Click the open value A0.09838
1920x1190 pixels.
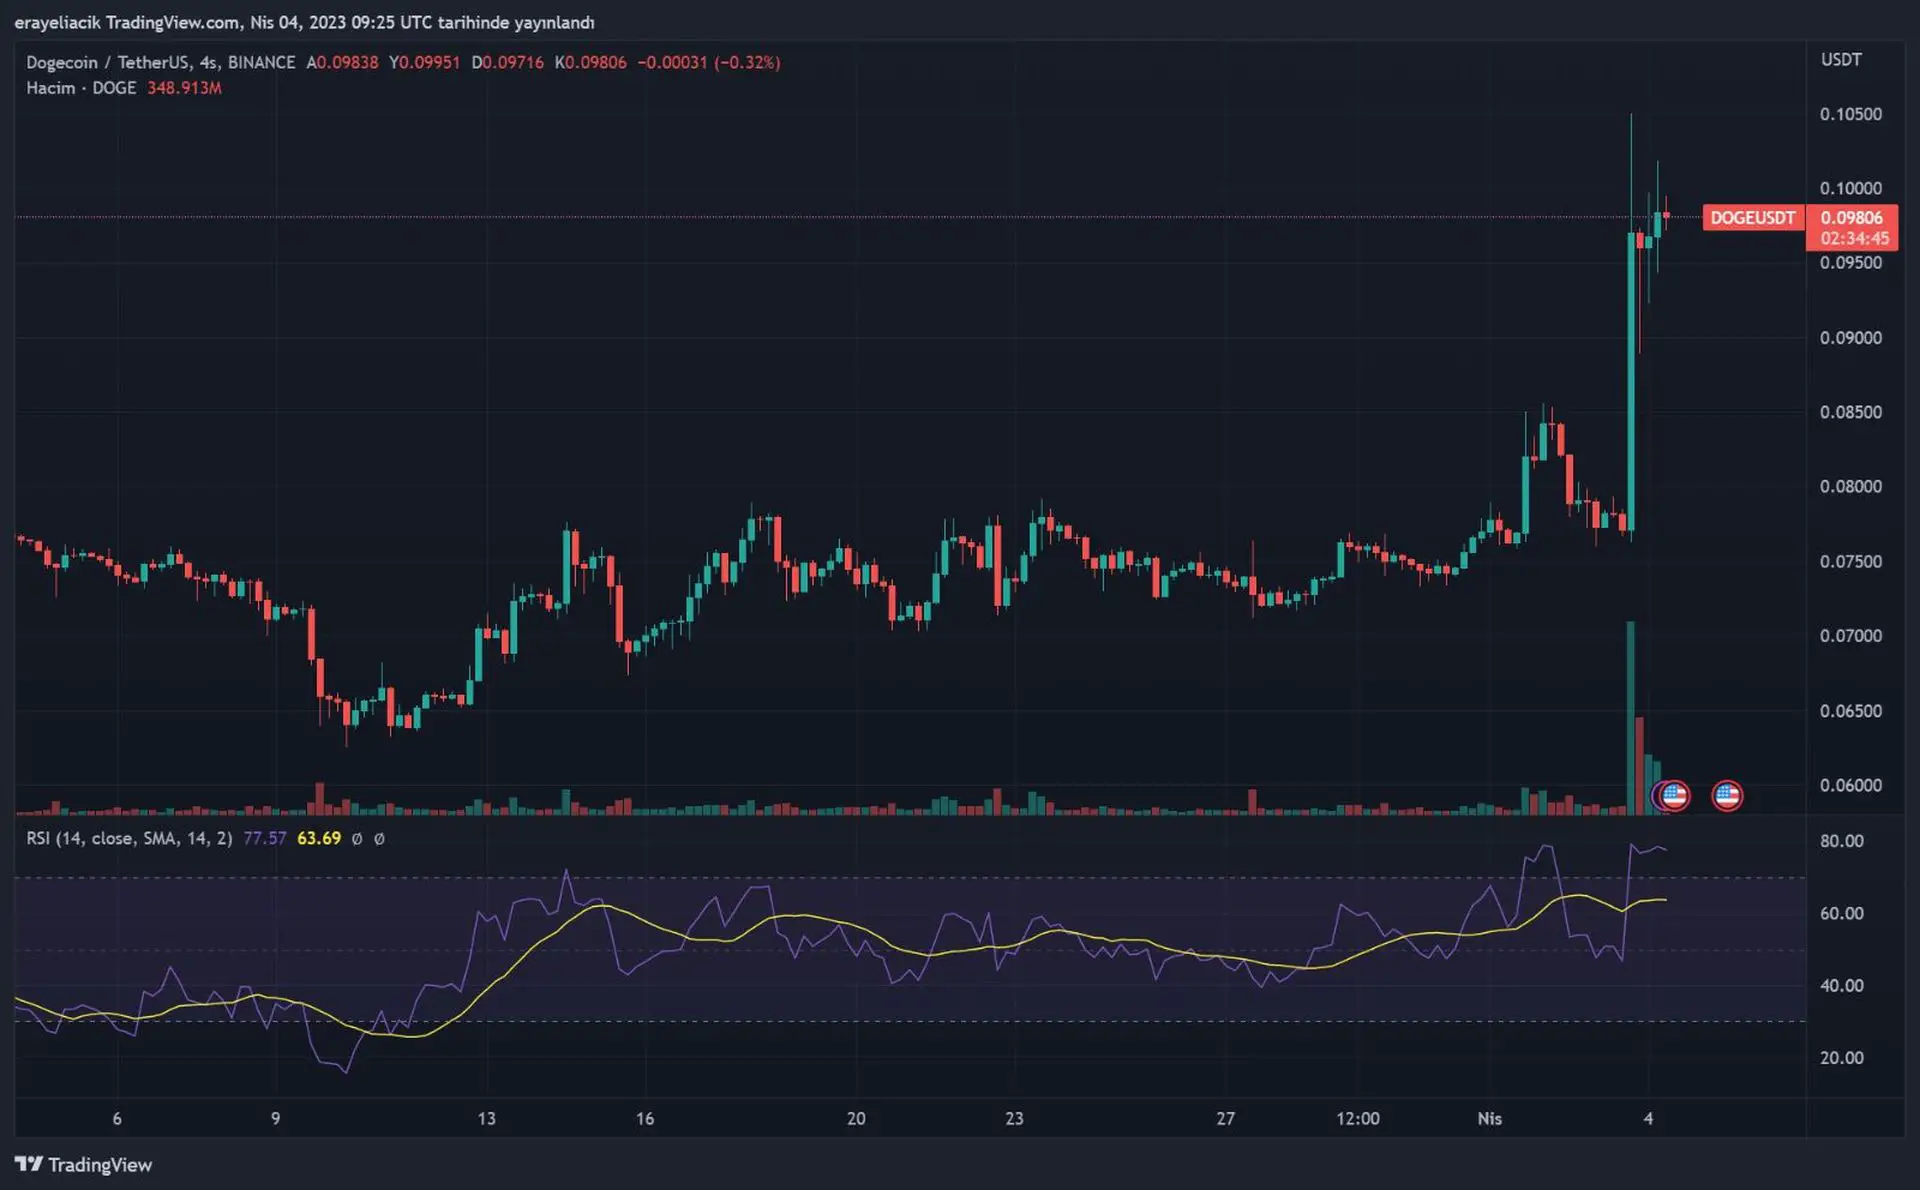click(x=342, y=62)
